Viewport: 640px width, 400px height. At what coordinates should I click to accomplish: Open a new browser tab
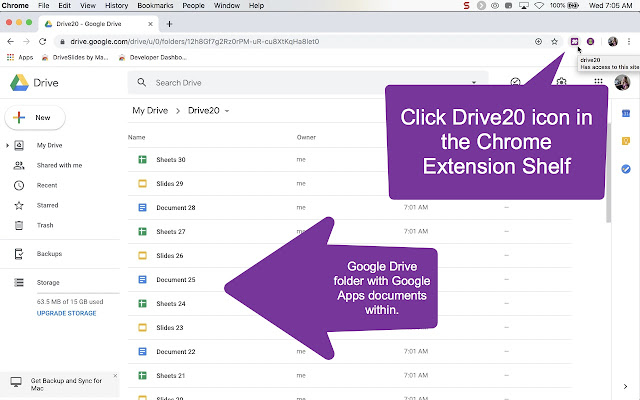click(x=170, y=23)
